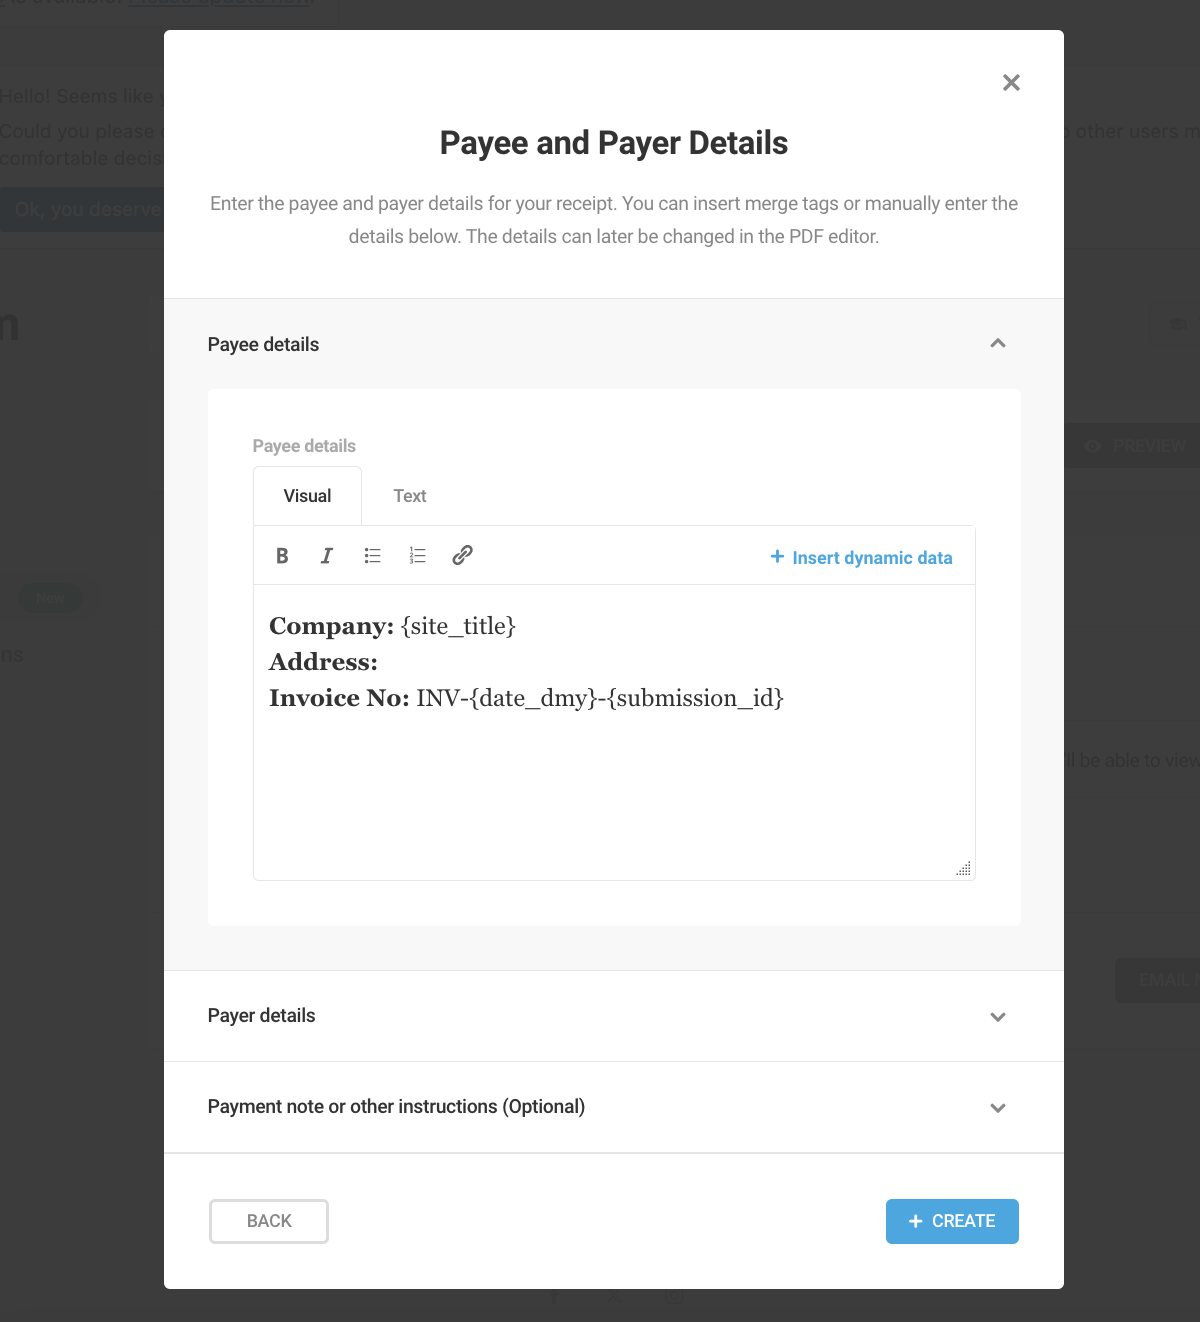Image resolution: width=1200 pixels, height=1322 pixels.
Task: Expand Payment note or other instructions section
Action: [x=997, y=1107]
